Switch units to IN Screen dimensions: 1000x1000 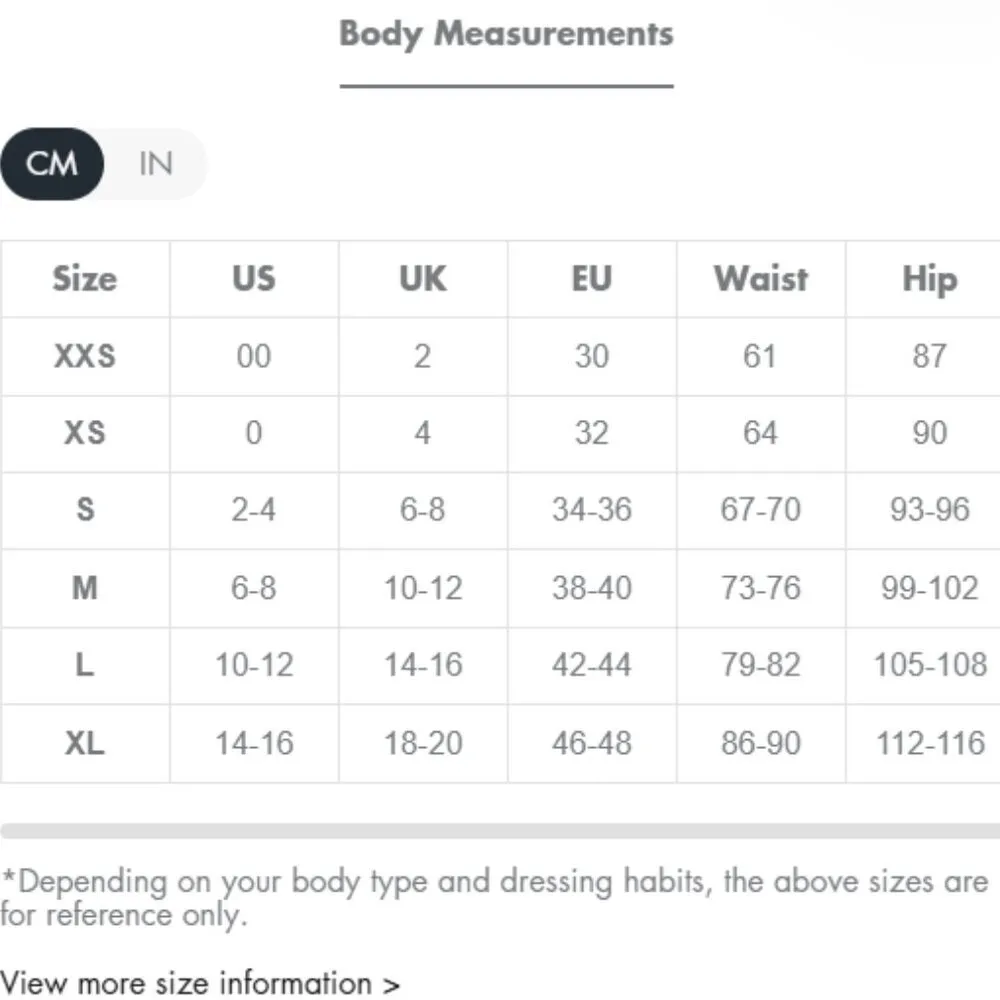coord(156,163)
